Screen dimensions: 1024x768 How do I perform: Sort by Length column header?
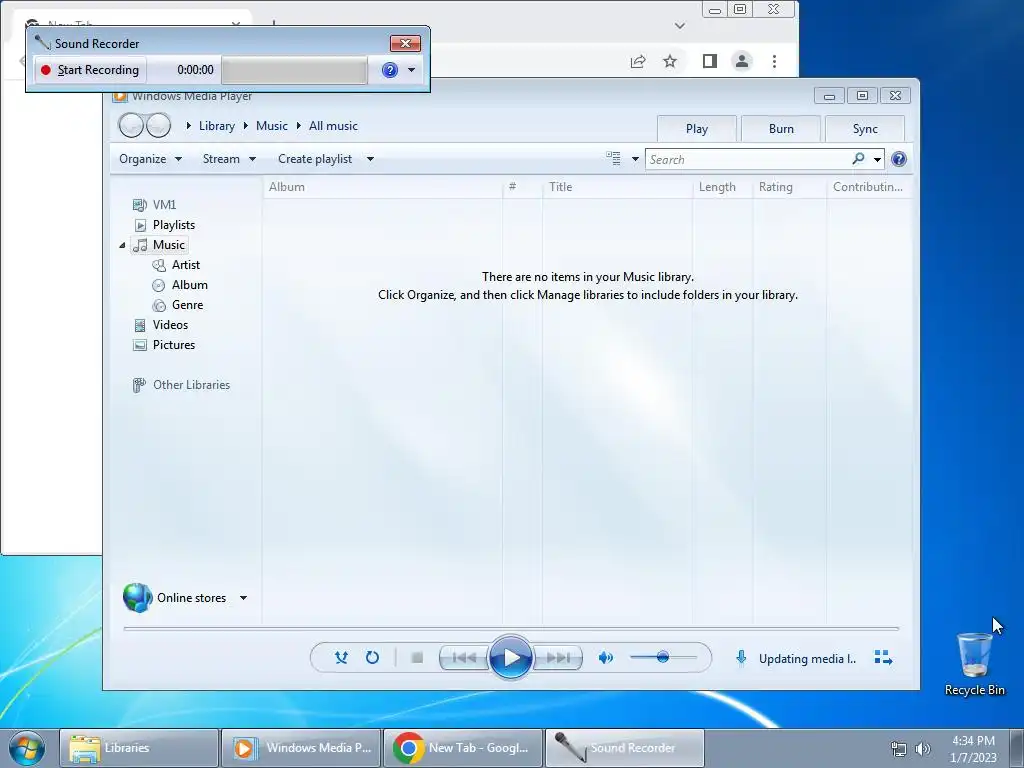tap(723, 187)
